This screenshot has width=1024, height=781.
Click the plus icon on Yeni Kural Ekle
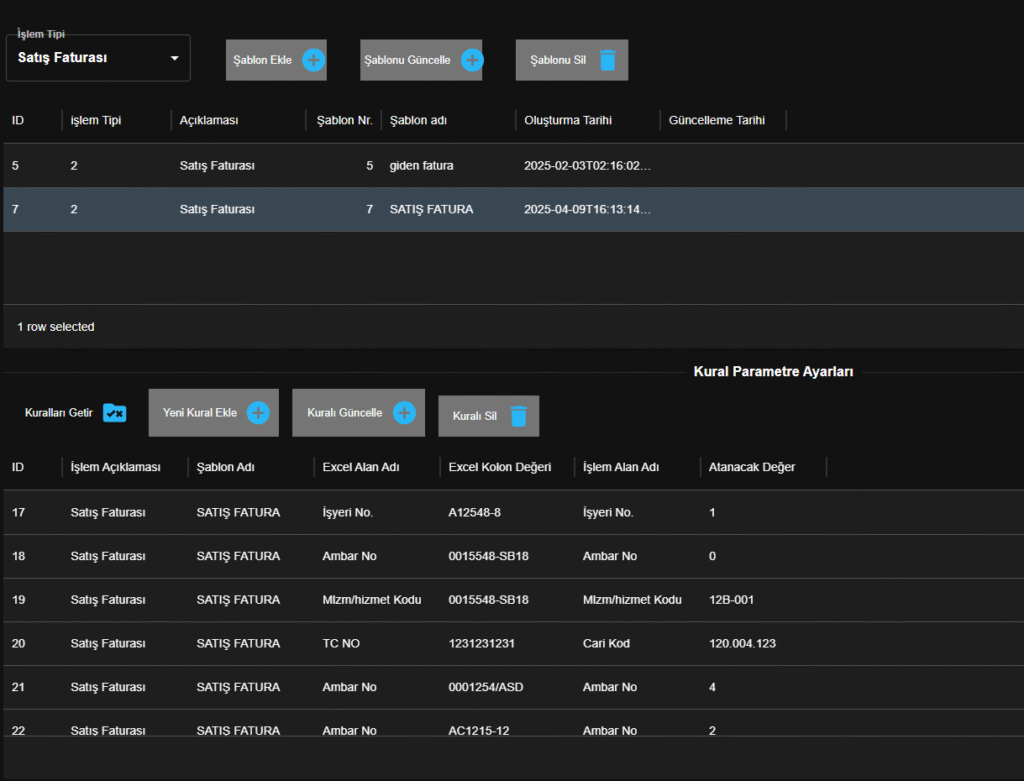258,413
